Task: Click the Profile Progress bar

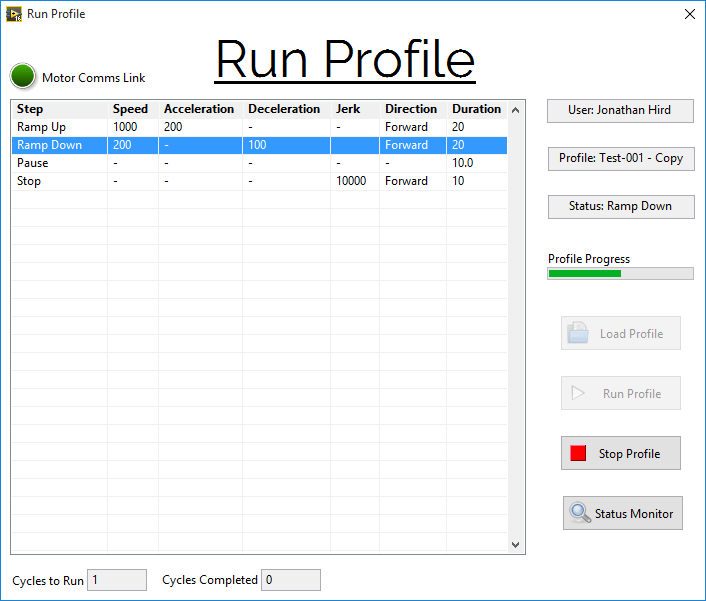Action: 620,273
